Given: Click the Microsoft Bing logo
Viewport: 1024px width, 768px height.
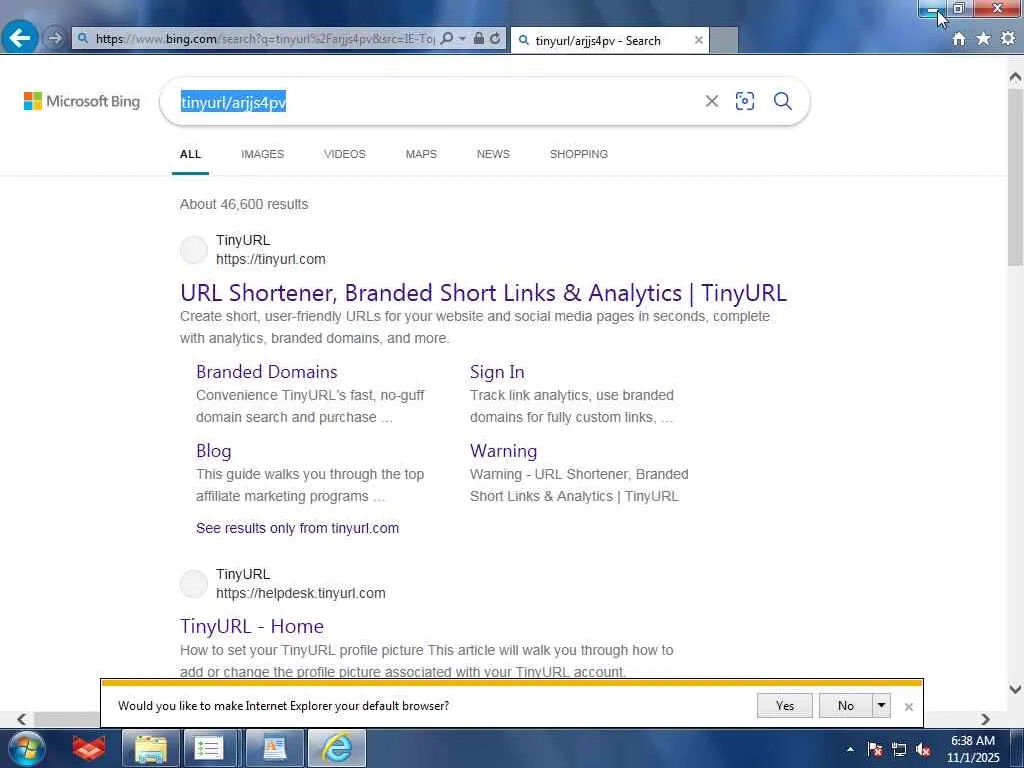Looking at the screenshot, I should click(x=82, y=101).
